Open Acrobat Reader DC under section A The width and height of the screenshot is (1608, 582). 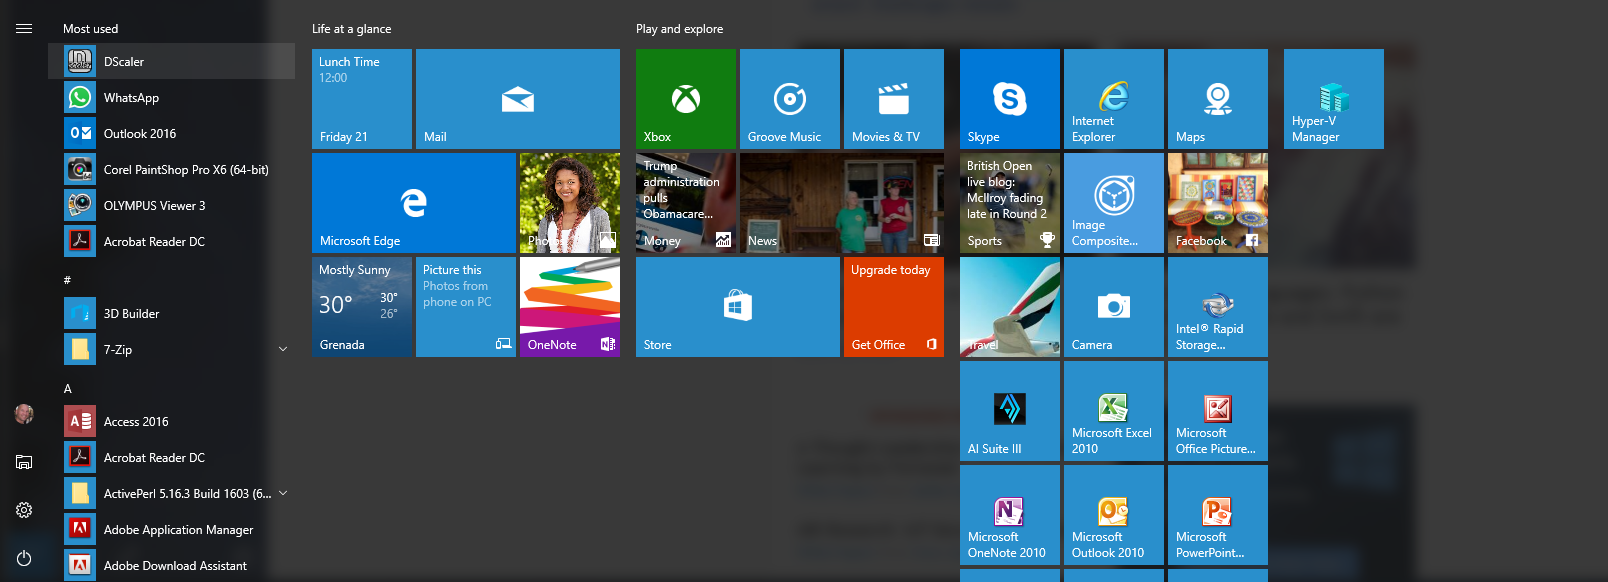coord(171,457)
